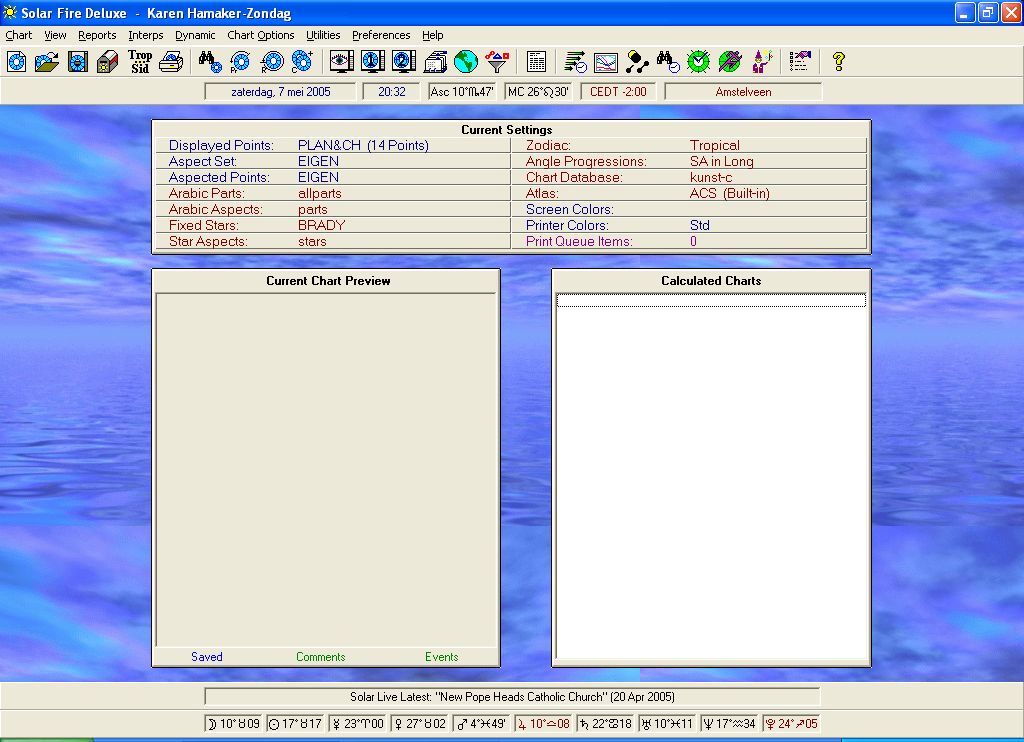Click the green clock icon
The height and width of the screenshot is (742, 1024).
click(x=698, y=62)
